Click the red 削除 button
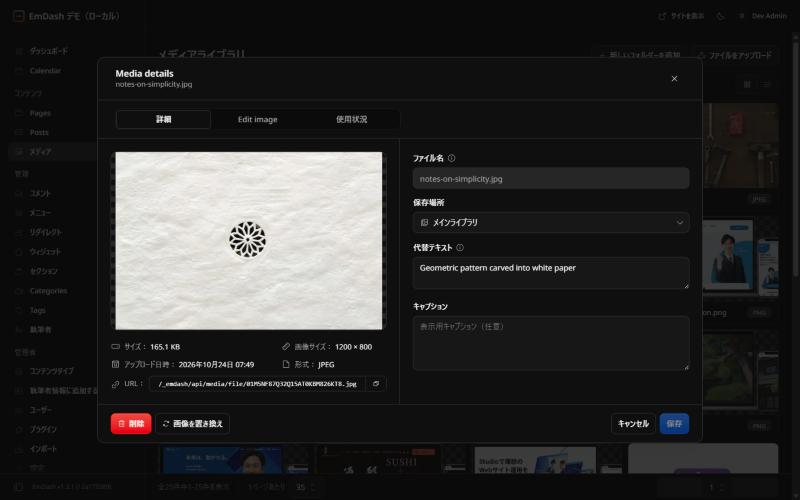Viewport: 800px width, 500px height. click(131, 423)
